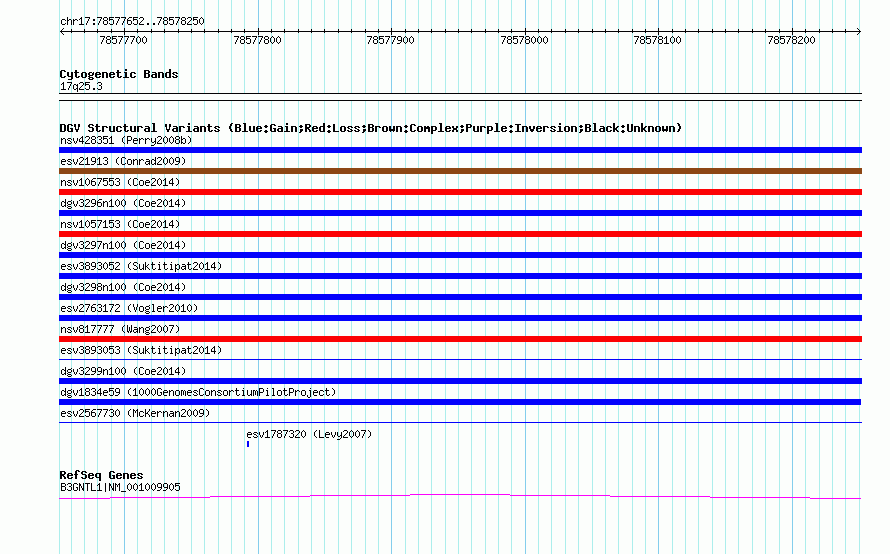Select dgv3299n100 (Coe2014) variant label
Screen dimensions: 890x554
tap(123, 371)
